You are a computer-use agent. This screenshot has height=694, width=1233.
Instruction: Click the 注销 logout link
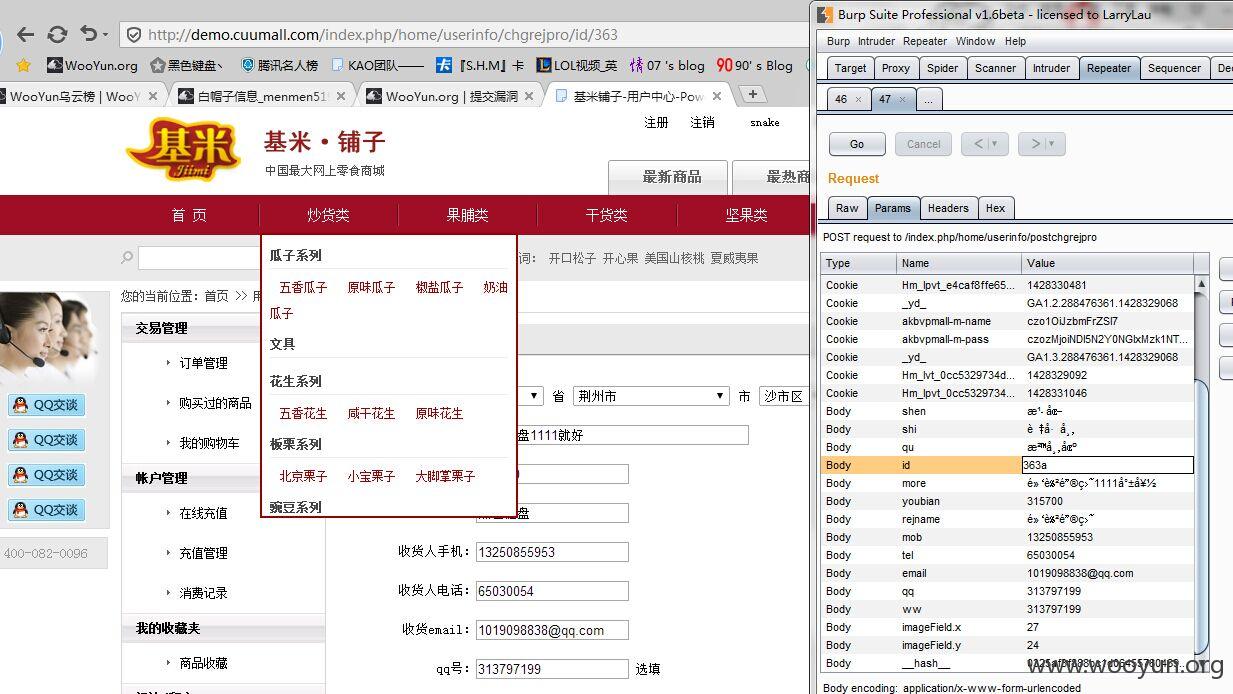pyautogui.click(x=702, y=122)
